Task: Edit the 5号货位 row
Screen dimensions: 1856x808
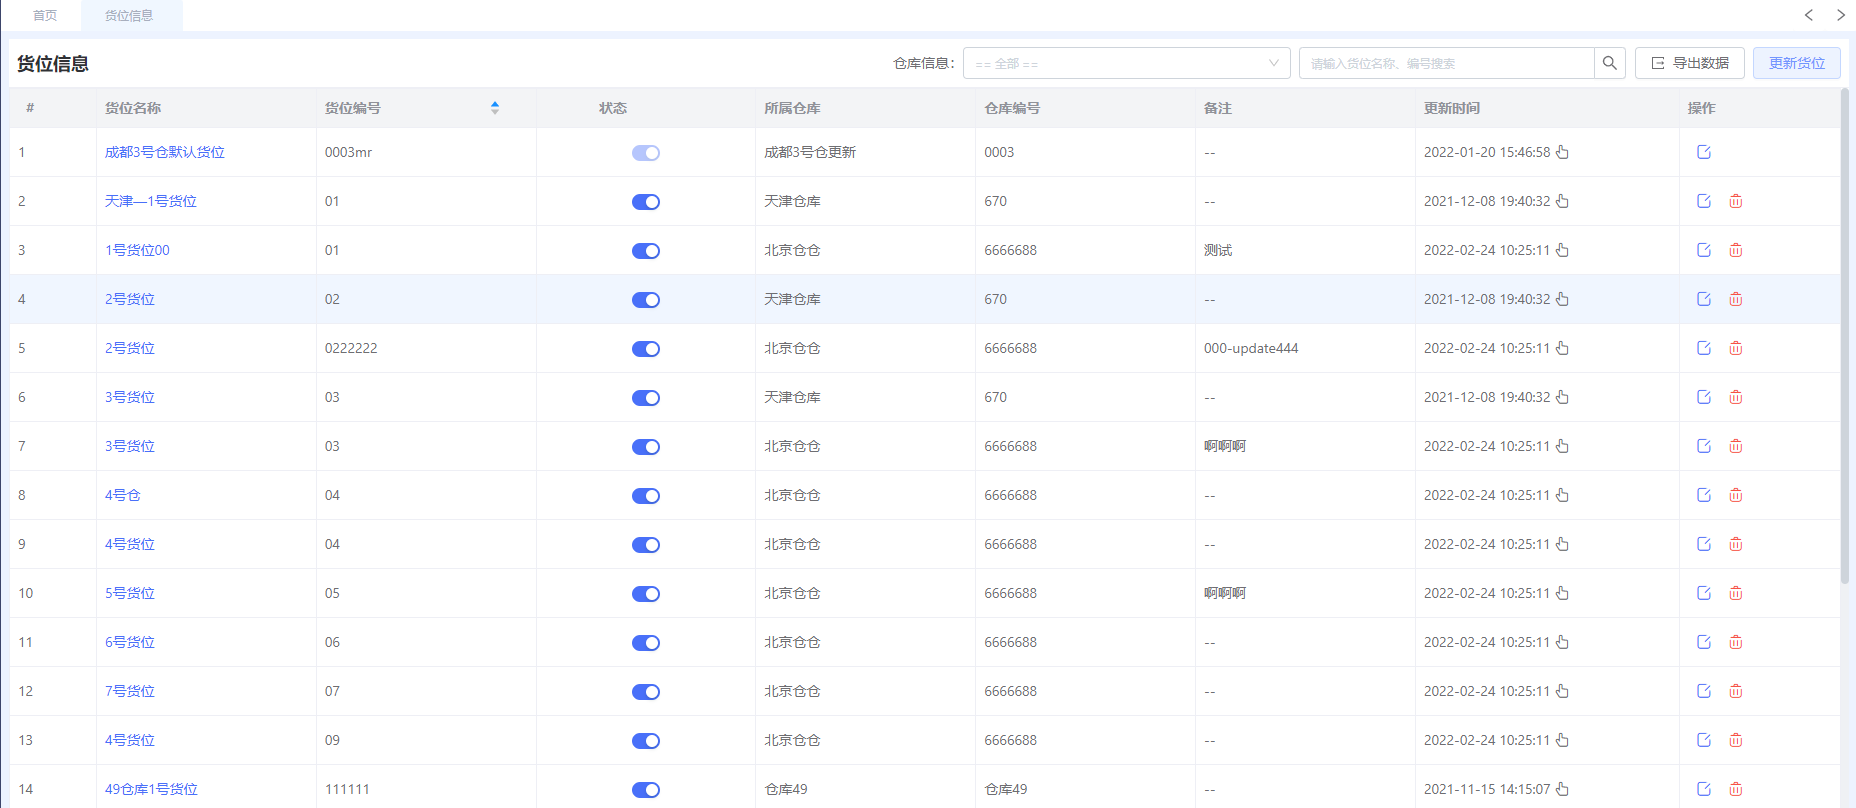Action: point(1704,593)
